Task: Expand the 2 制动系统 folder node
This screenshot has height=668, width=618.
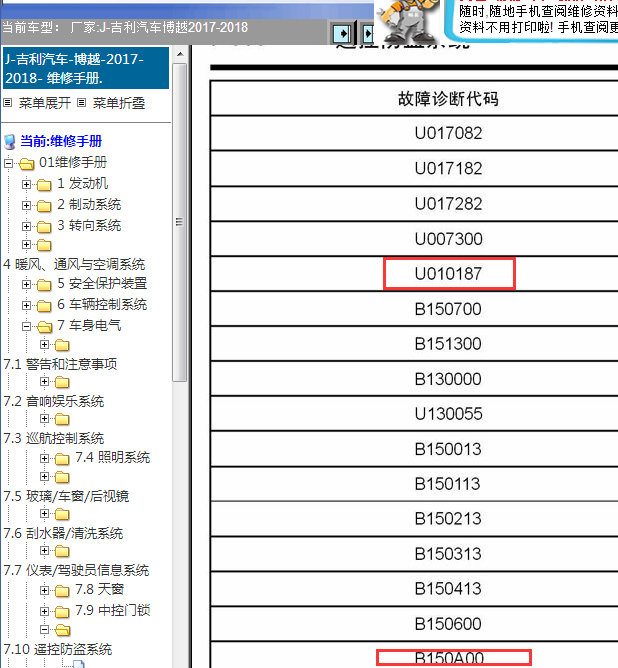Action: click(x=26, y=205)
